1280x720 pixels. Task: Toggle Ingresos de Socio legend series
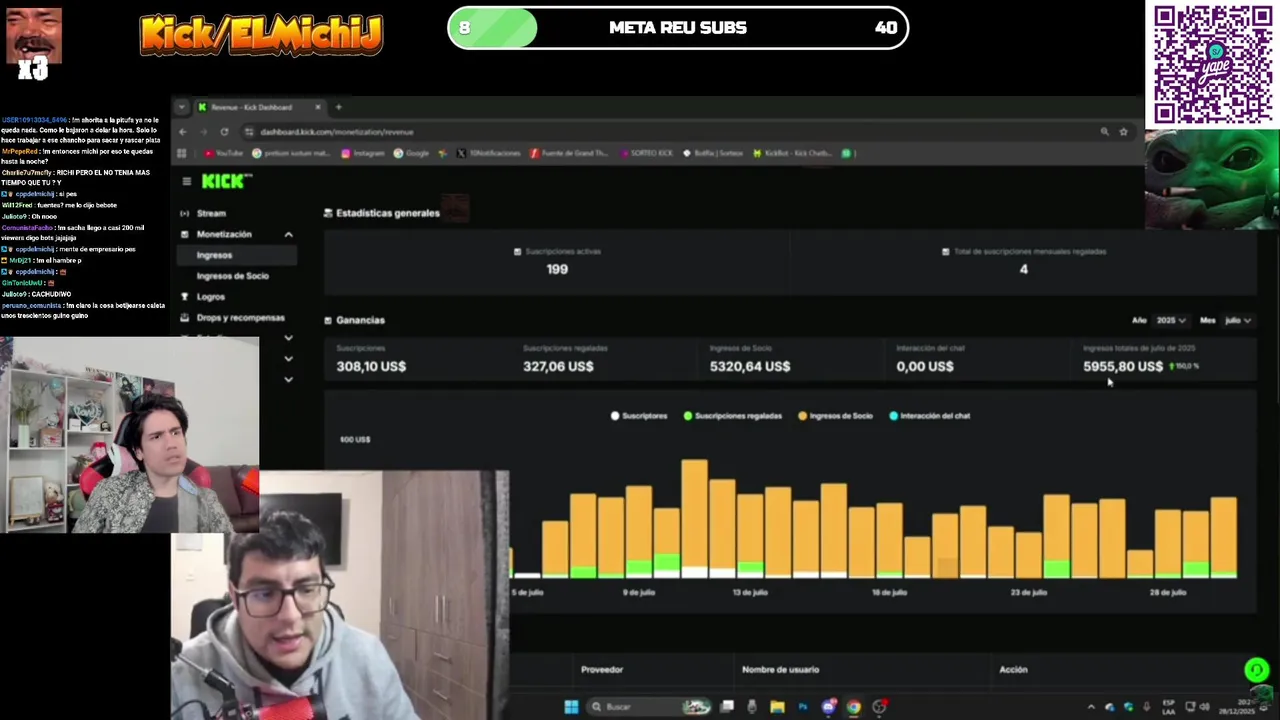tap(835, 416)
